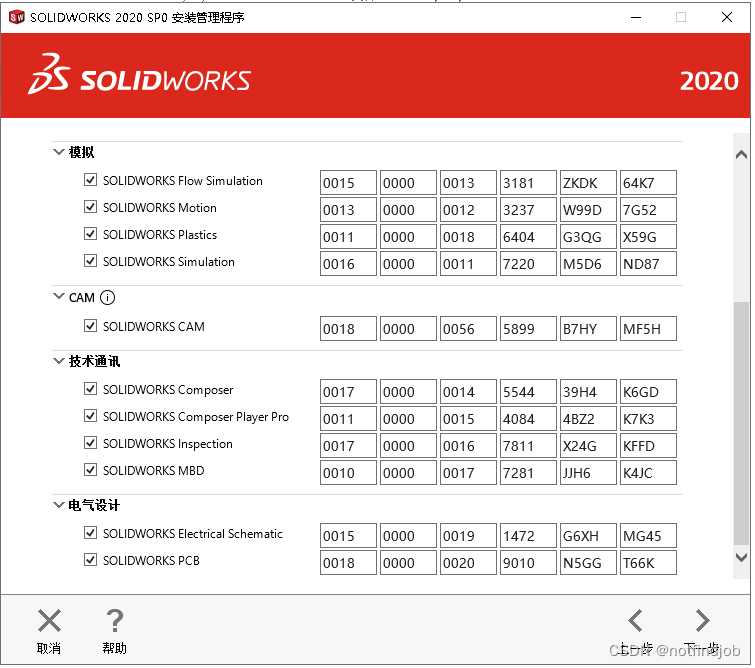Click first serial field of SOLIDWORKS Motion
The width and height of the screenshot is (755, 668).
point(348,210)
